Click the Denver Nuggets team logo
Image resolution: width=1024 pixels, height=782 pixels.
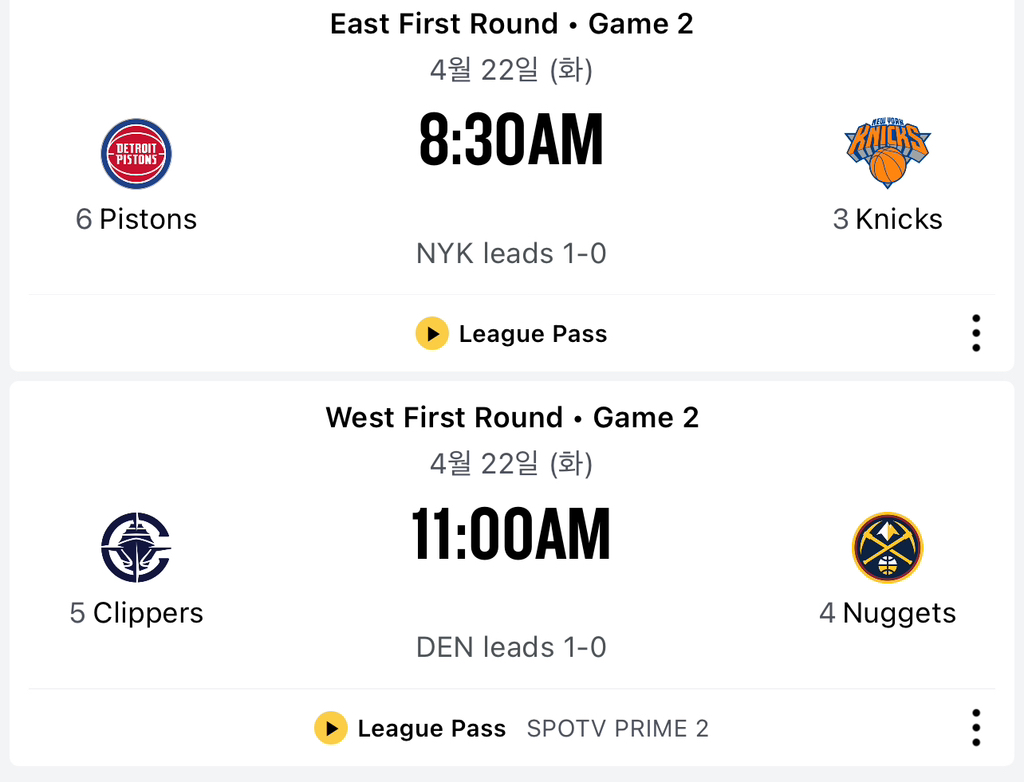887,547
